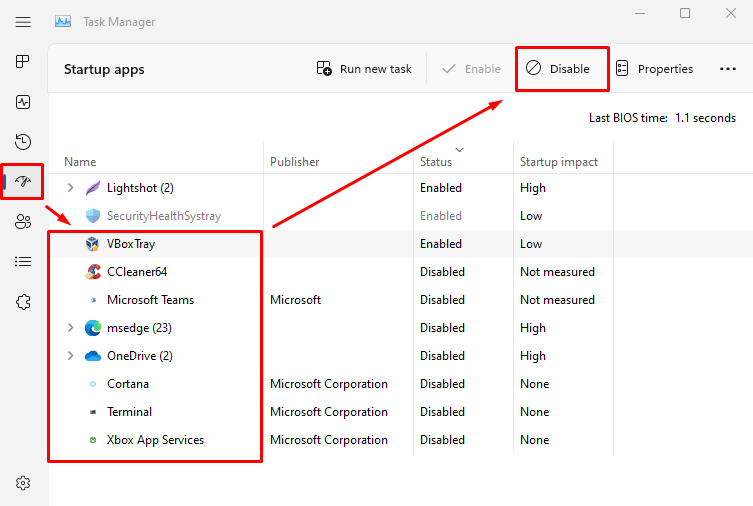This screenshot has height=506, width=753.
Task: Click the Enabled status of Lightshot
Action: pyautogui.click(x=440, y=188)
